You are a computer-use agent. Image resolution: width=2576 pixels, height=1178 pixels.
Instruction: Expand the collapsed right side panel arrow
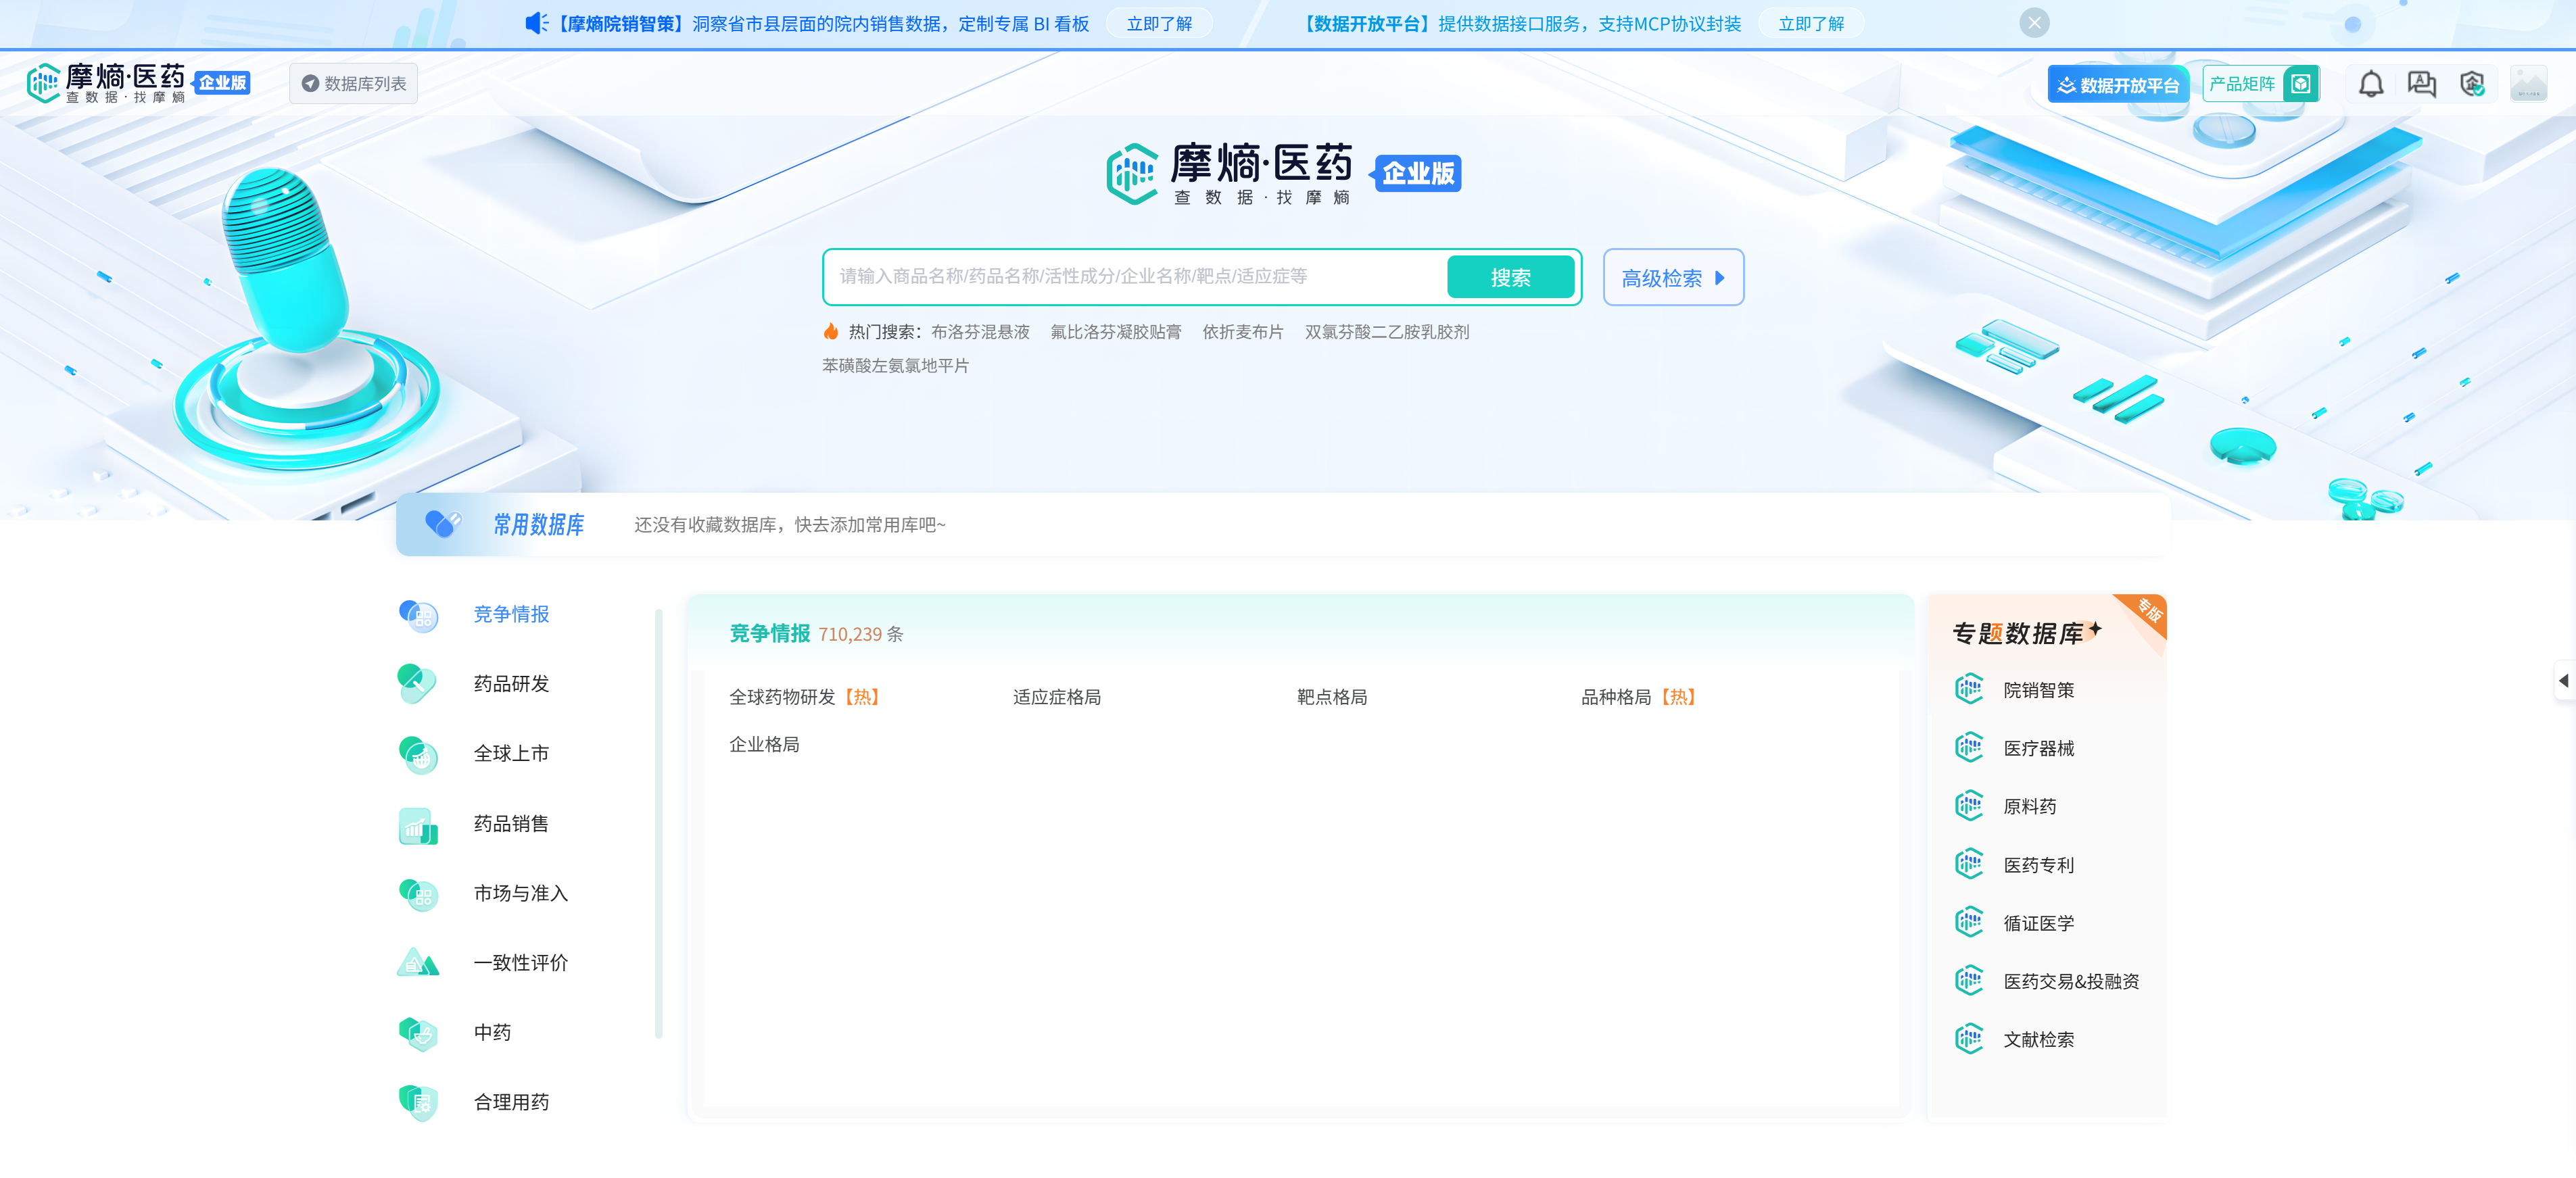[2563, 681]
